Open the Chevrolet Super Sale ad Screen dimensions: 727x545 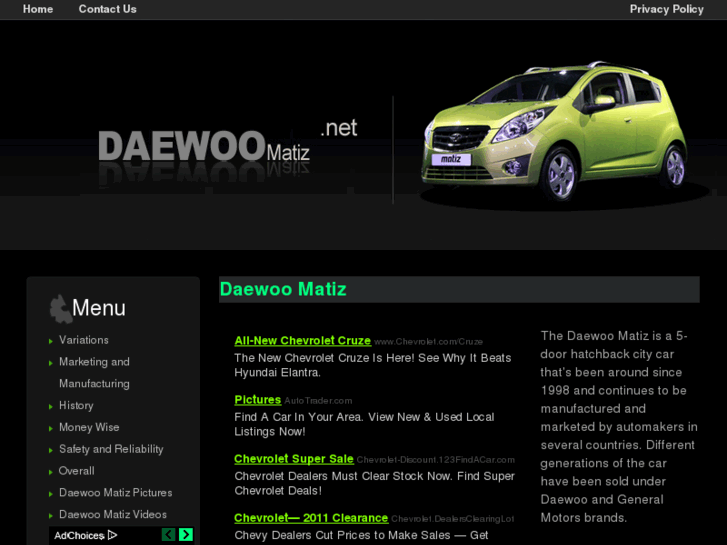294,459
